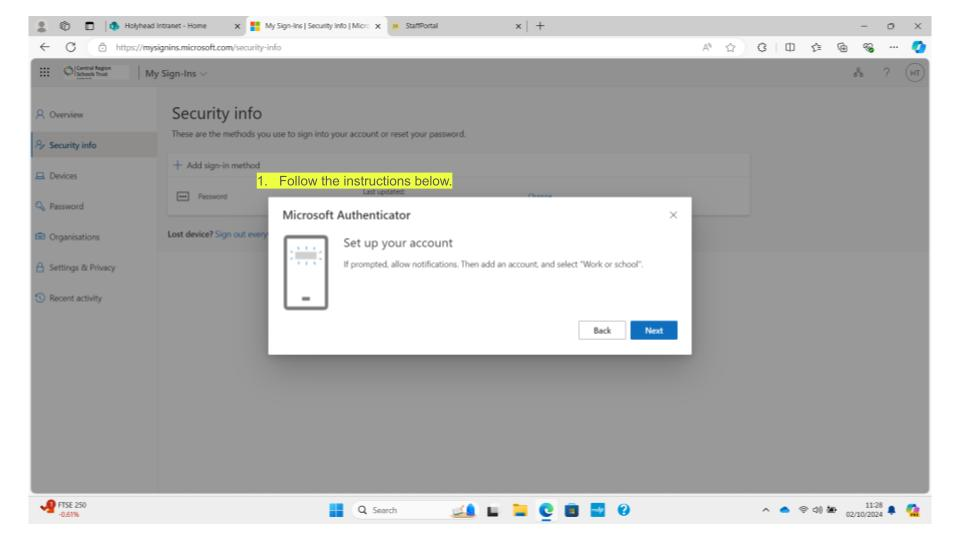Image resolution: width=960 pixels, height=540 pixels.
Task: Open Microsoft Store from taskbar
Action: point(572,510)
